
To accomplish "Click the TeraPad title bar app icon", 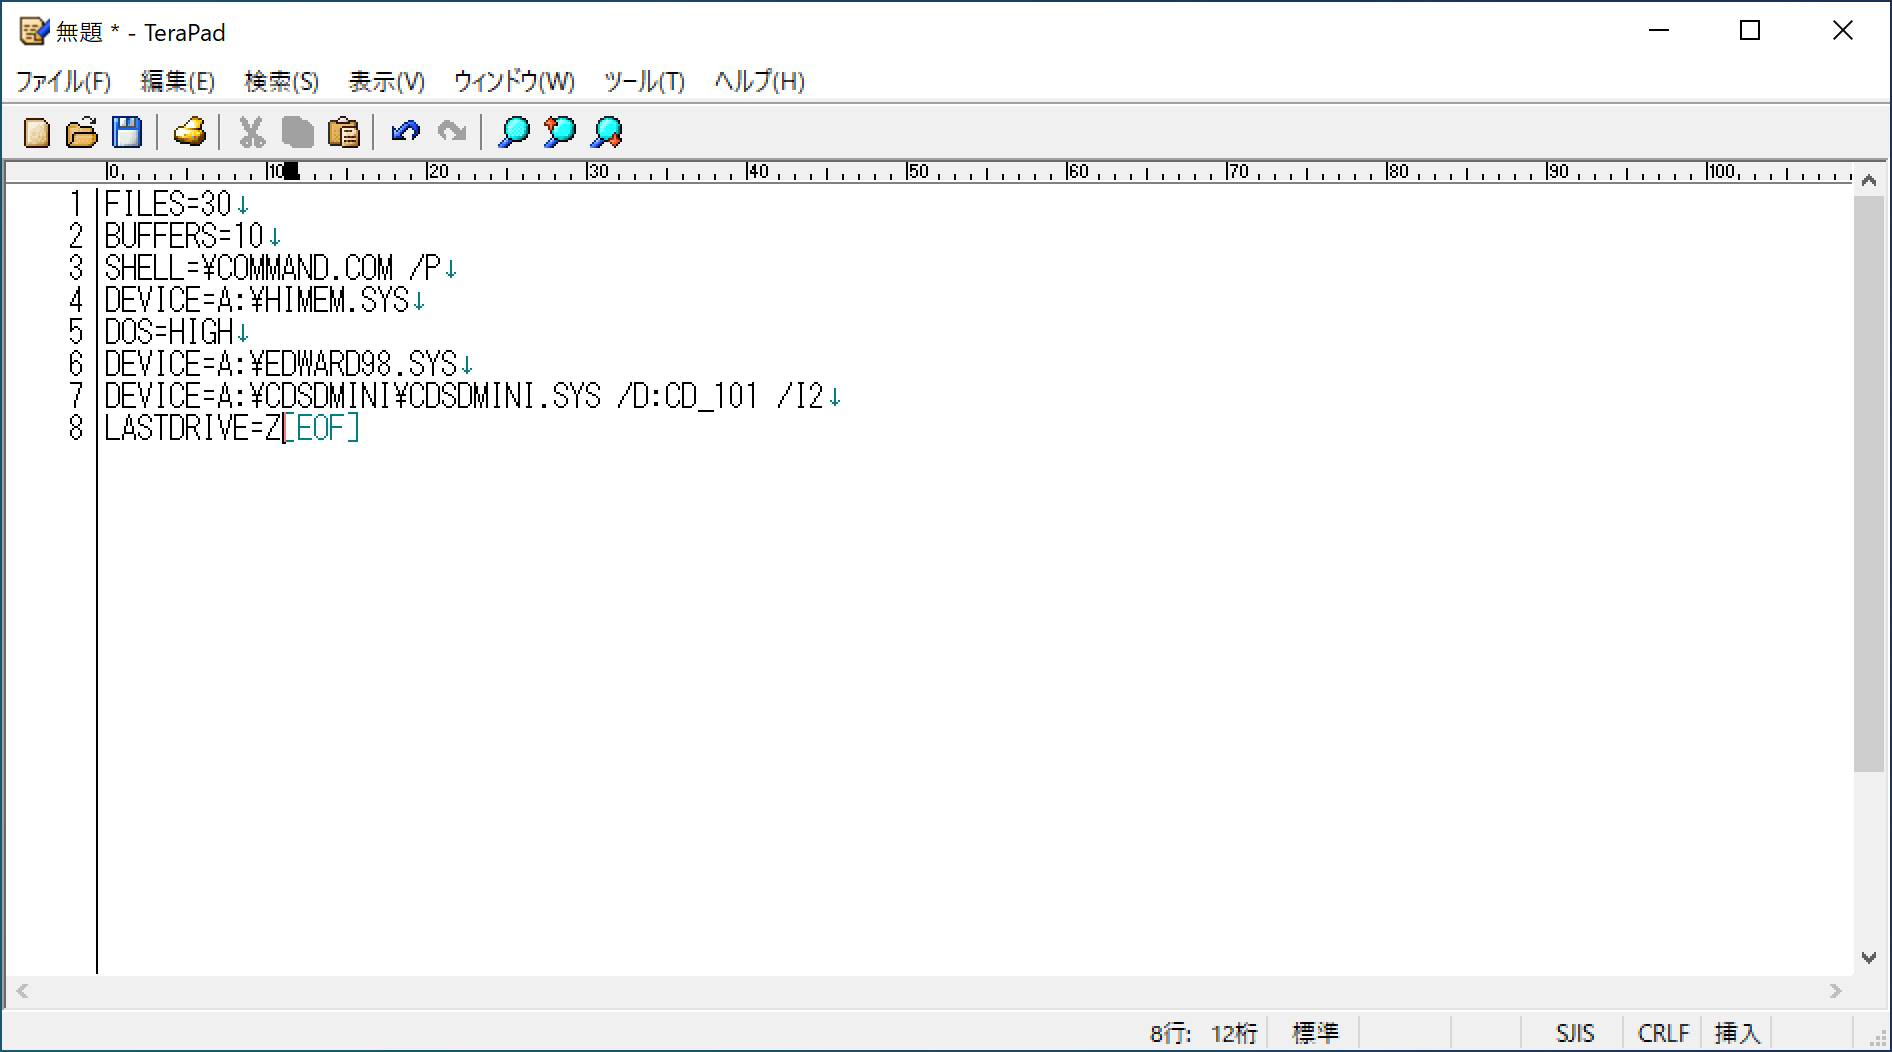I will click(x=34, y=32).
